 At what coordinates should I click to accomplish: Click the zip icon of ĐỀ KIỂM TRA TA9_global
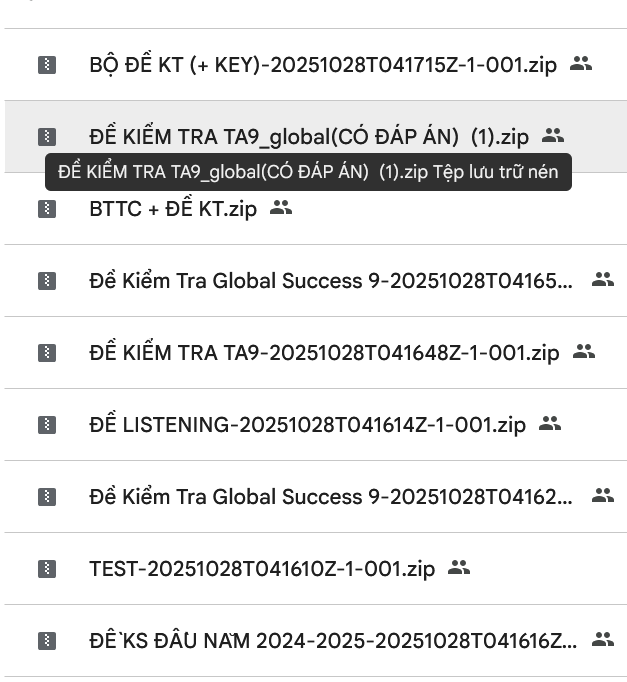coord(47,136)
